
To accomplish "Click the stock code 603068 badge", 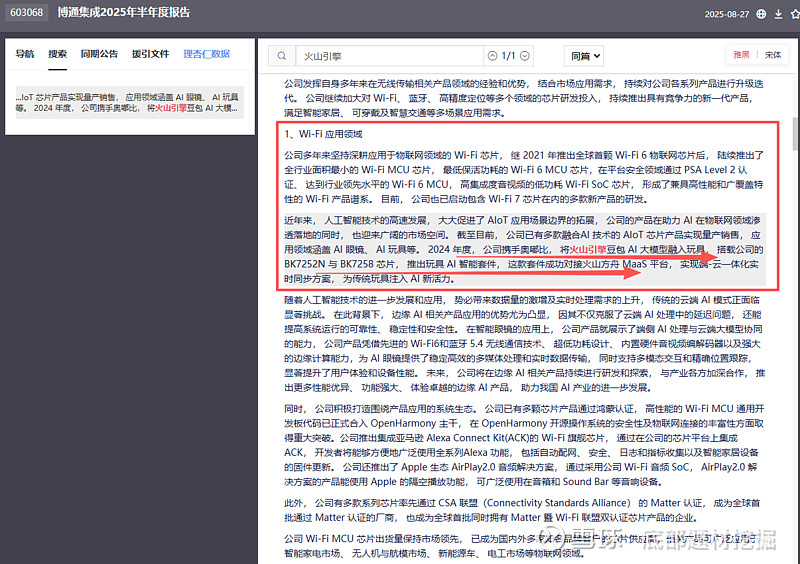I will click(27, 12).
